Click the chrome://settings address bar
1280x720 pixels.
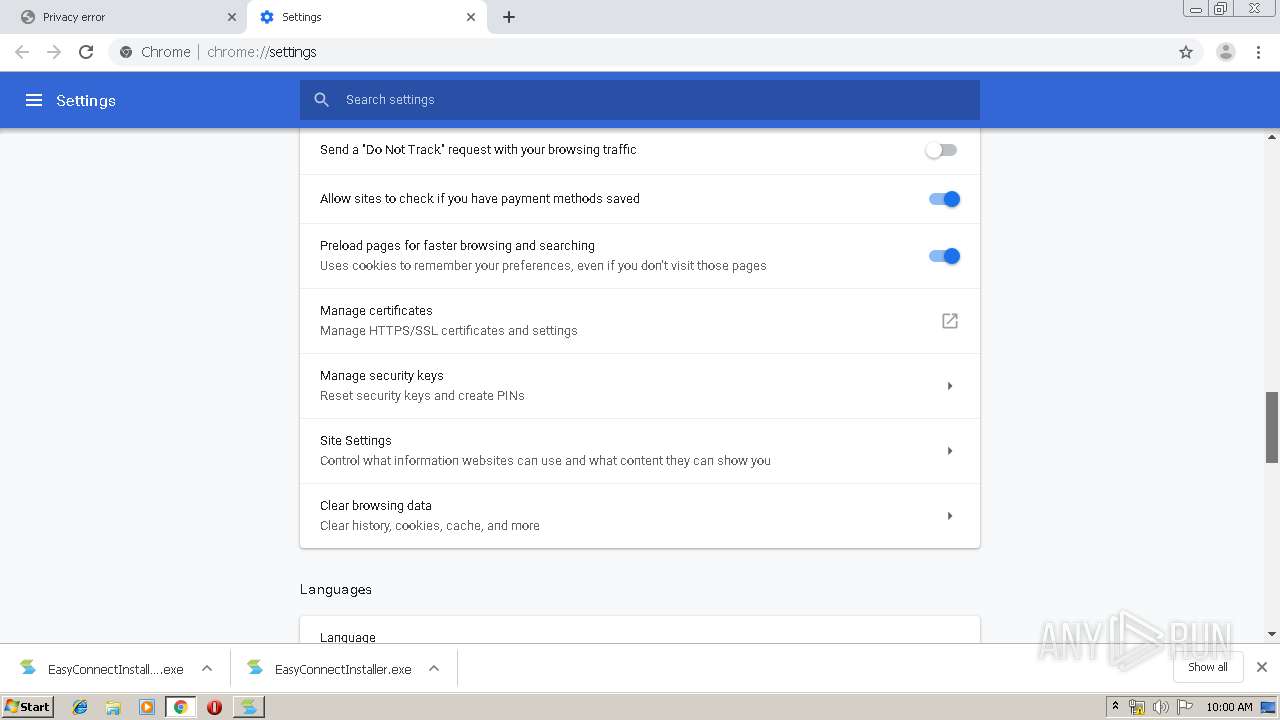pos(640,52)
